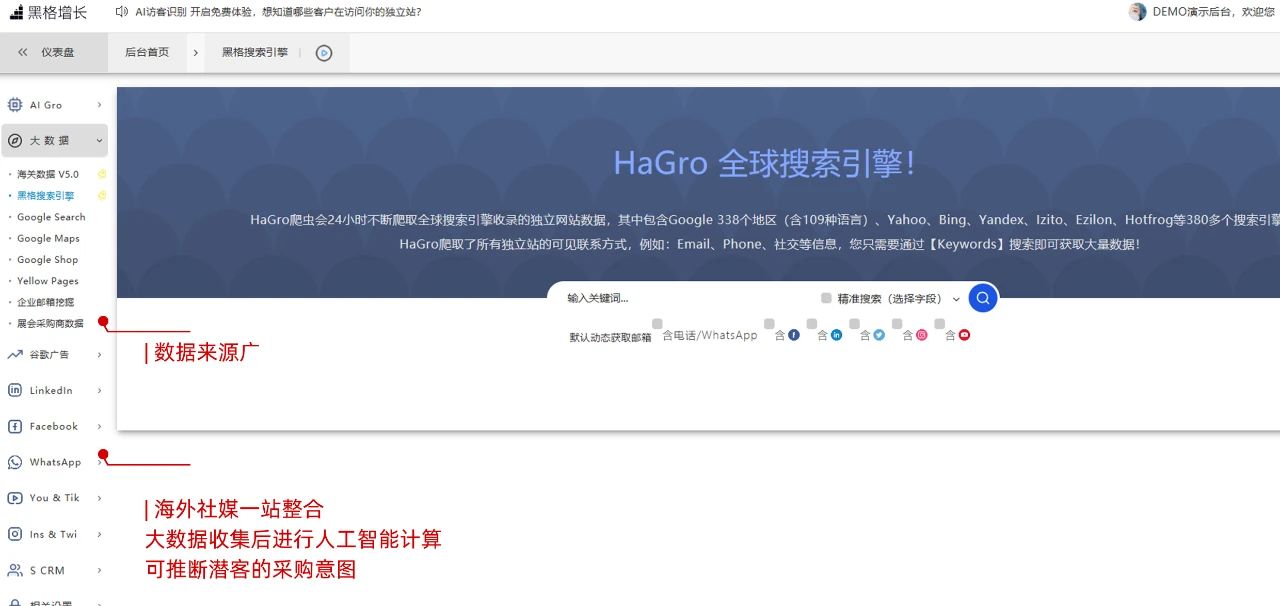Viewport: 1280px width, 606px height.
Task: Open the 精准搜索 field dropdown arrow
Action: pyautogui.click(x=956, y=299)
